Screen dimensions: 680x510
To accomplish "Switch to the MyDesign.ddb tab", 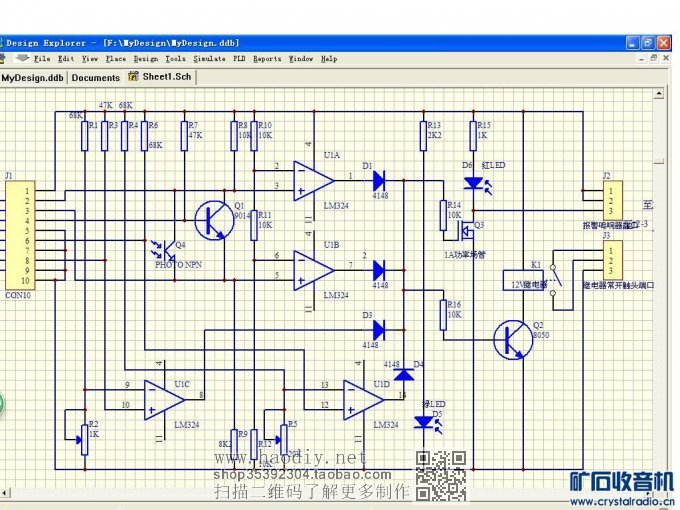I will click(32, 77).
